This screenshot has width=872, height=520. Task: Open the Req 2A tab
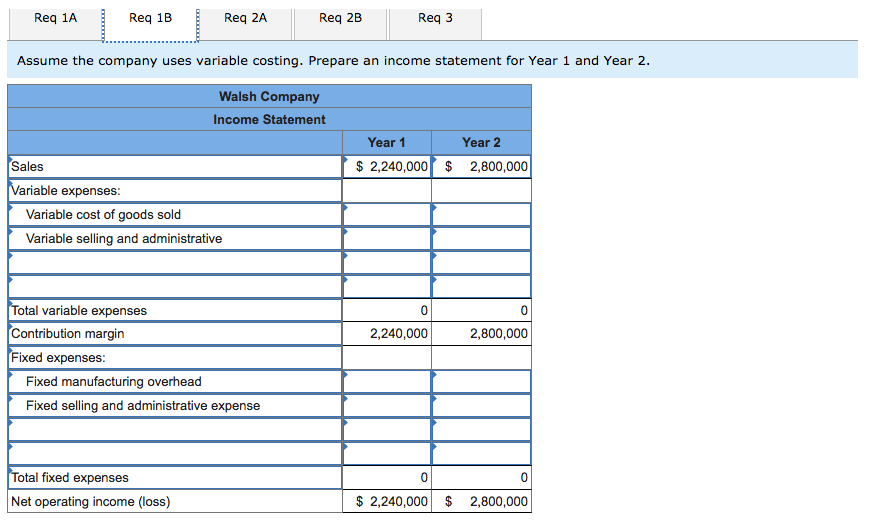(245, 23)
